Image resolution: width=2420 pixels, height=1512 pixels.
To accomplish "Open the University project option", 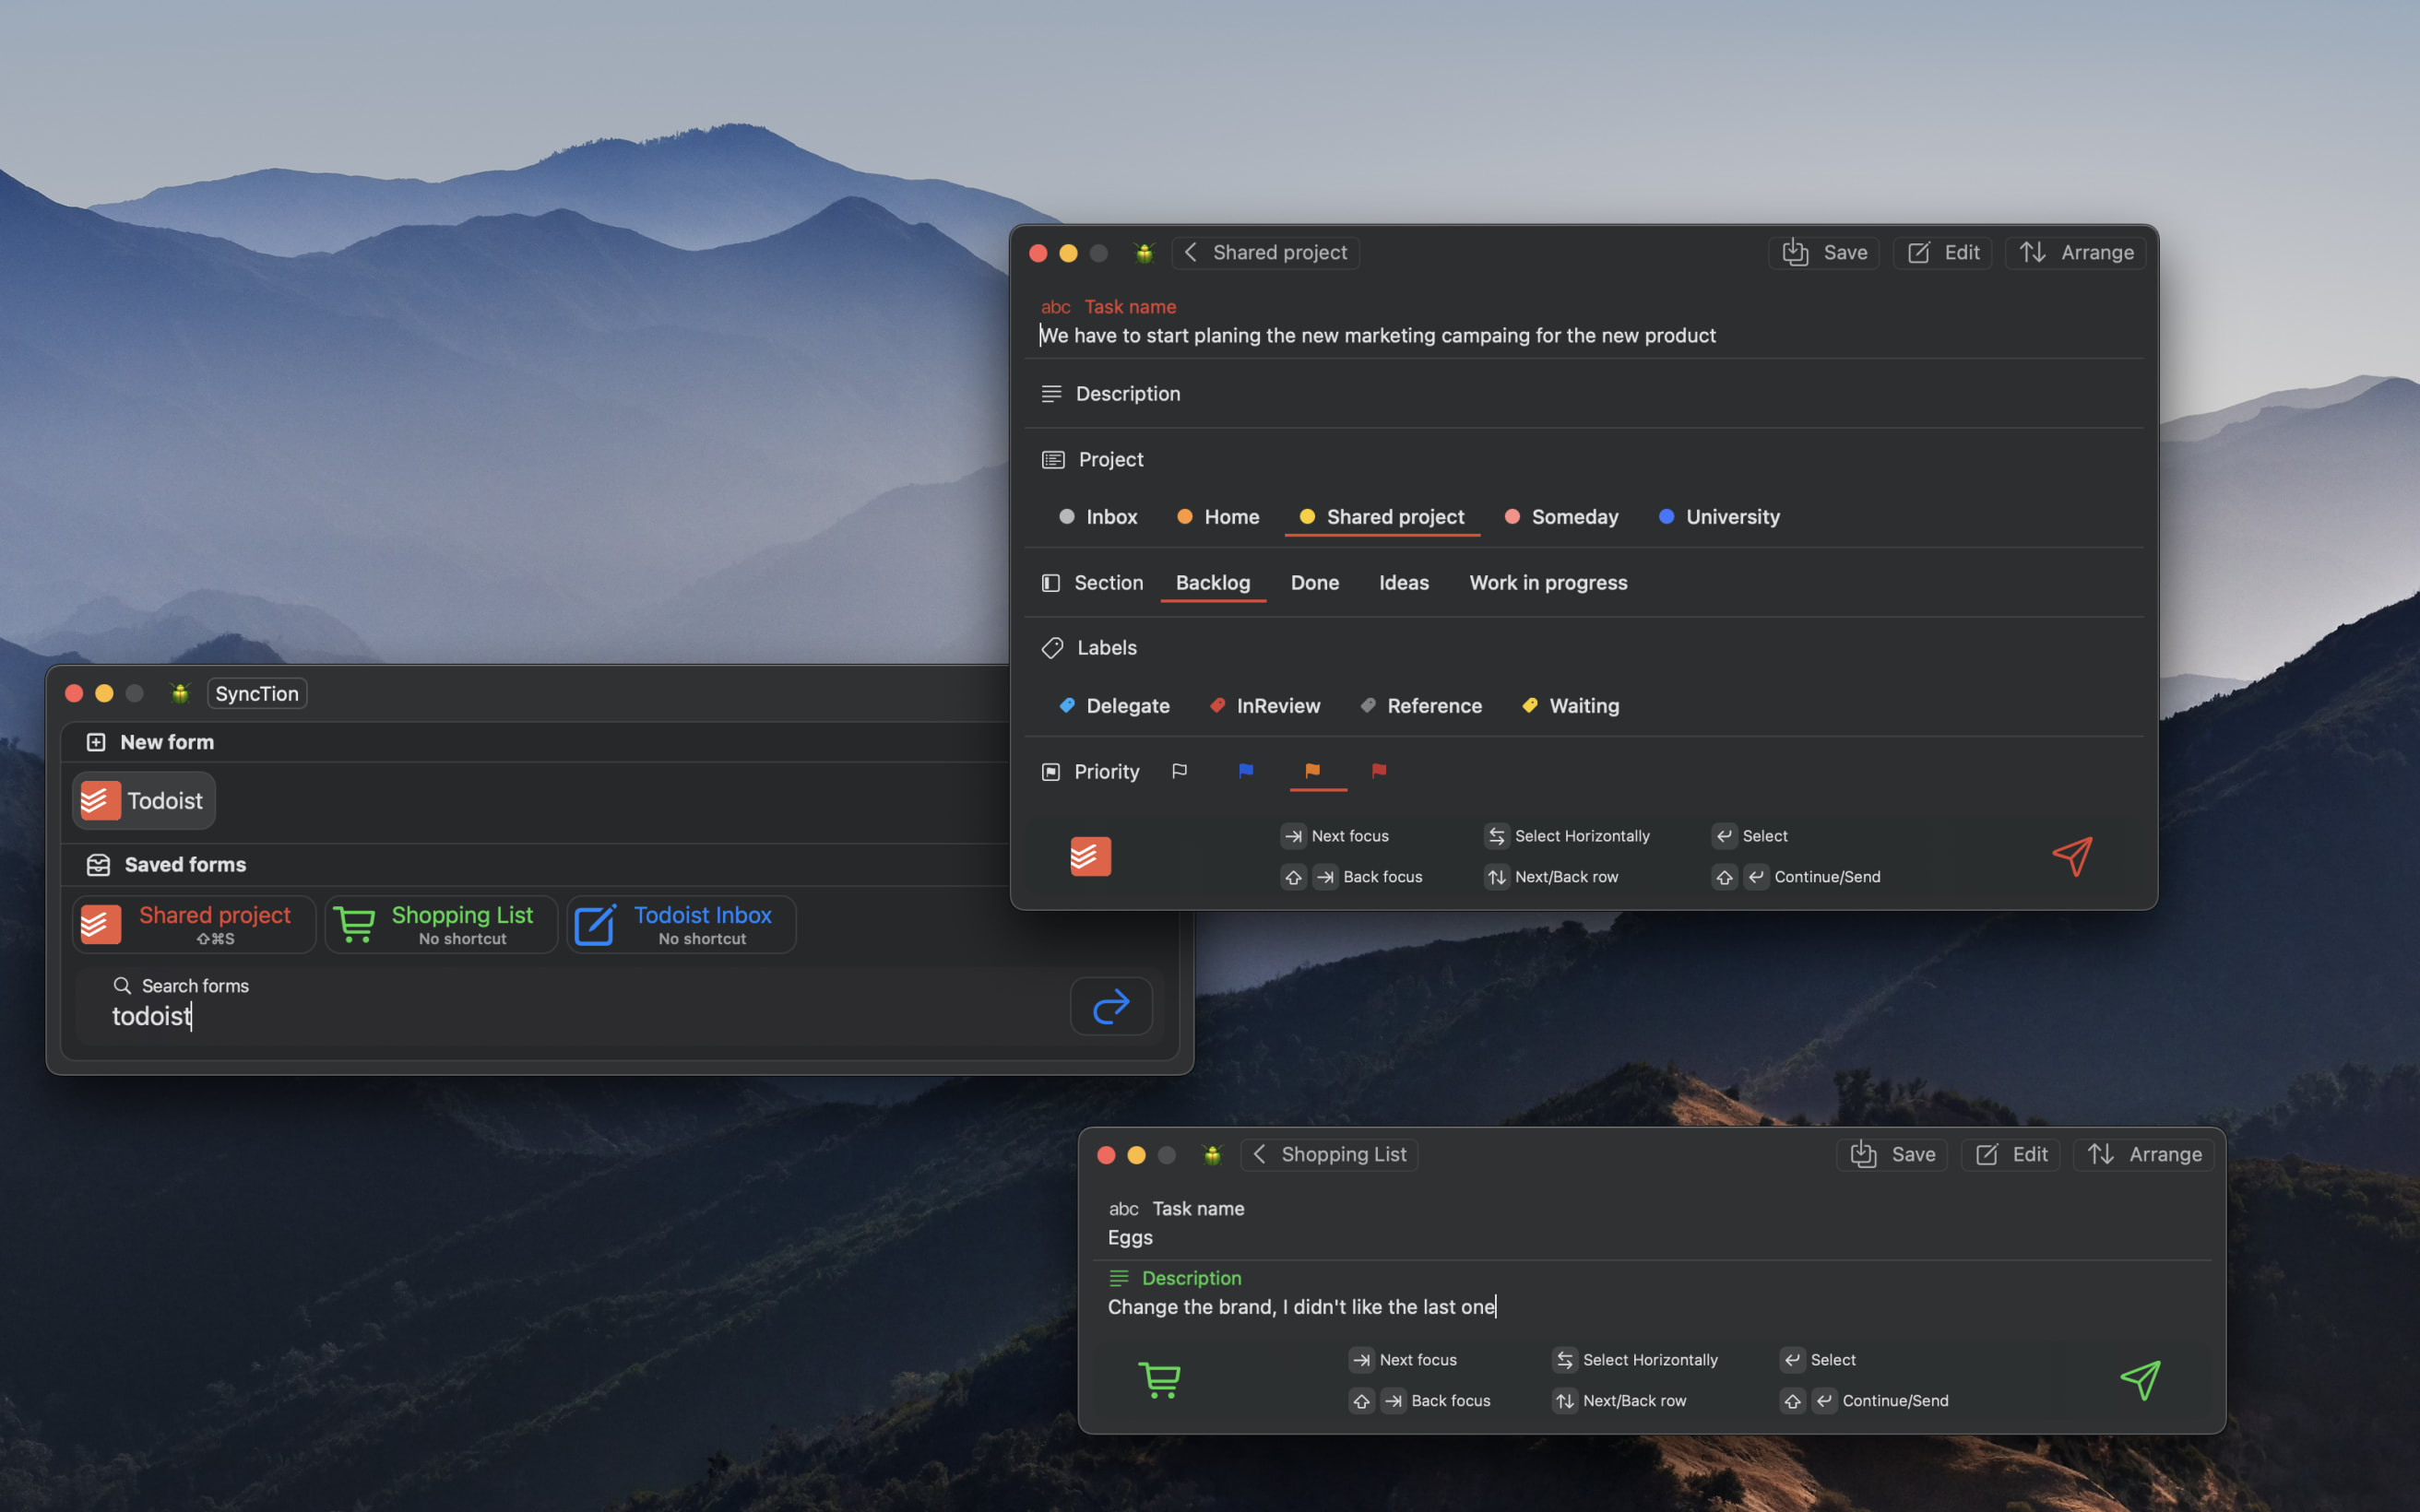I will 1732,515.
